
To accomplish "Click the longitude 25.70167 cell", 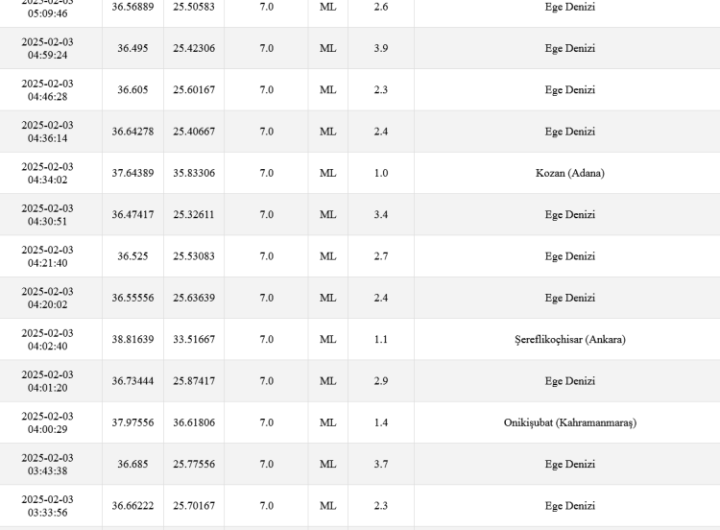I will tap(194, 506).
